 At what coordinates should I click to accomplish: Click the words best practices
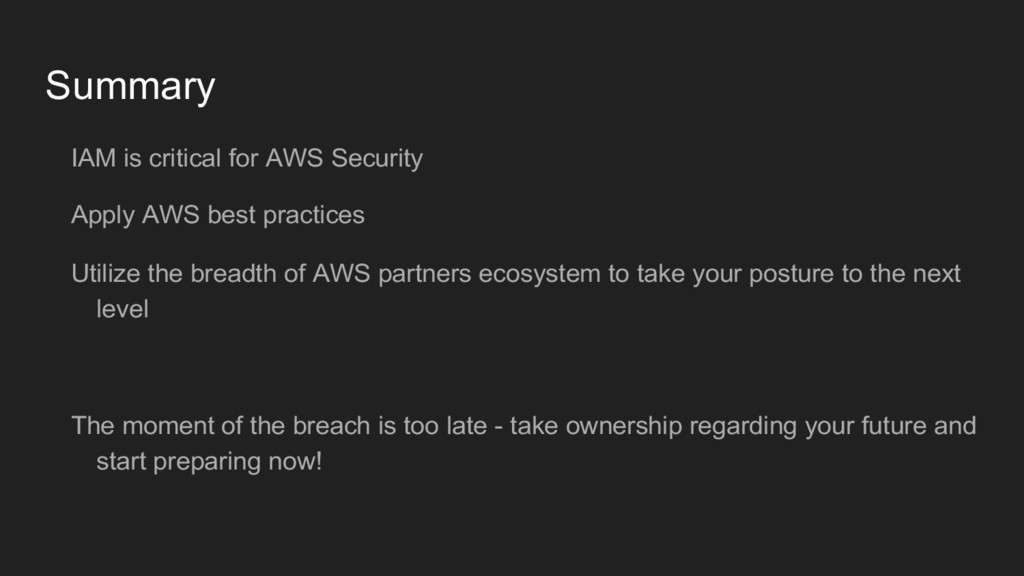coord(286,216)
